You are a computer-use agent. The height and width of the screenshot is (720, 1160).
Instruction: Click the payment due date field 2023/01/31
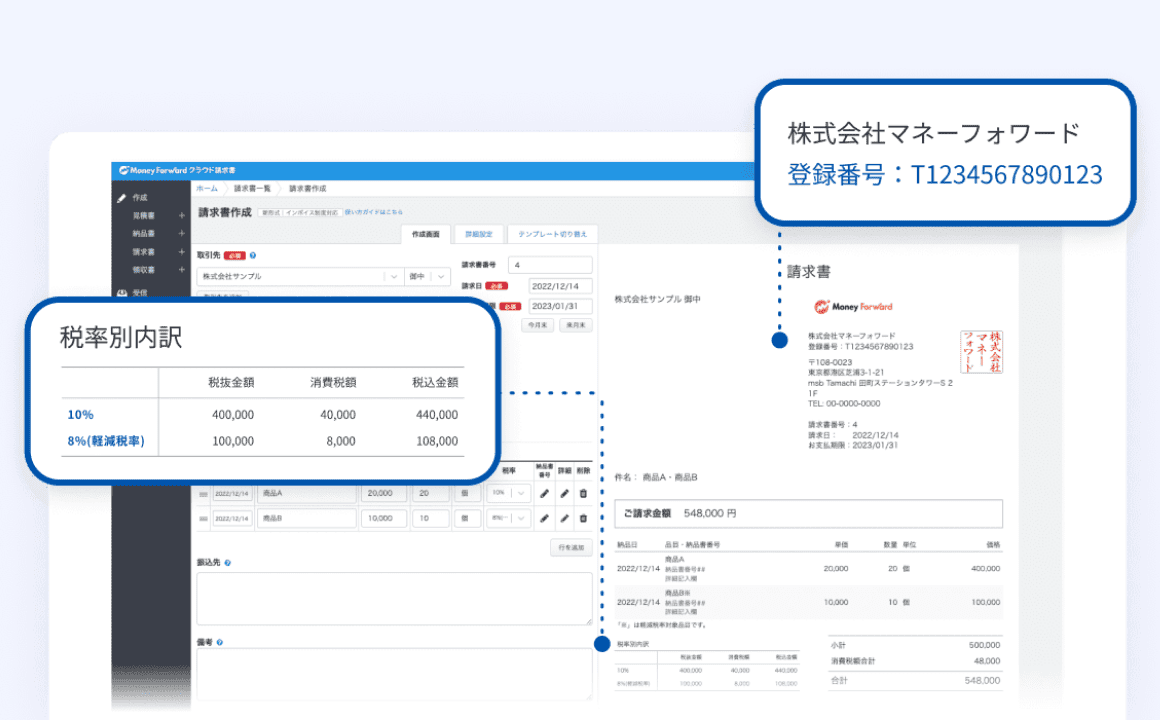tap(561, 306)
